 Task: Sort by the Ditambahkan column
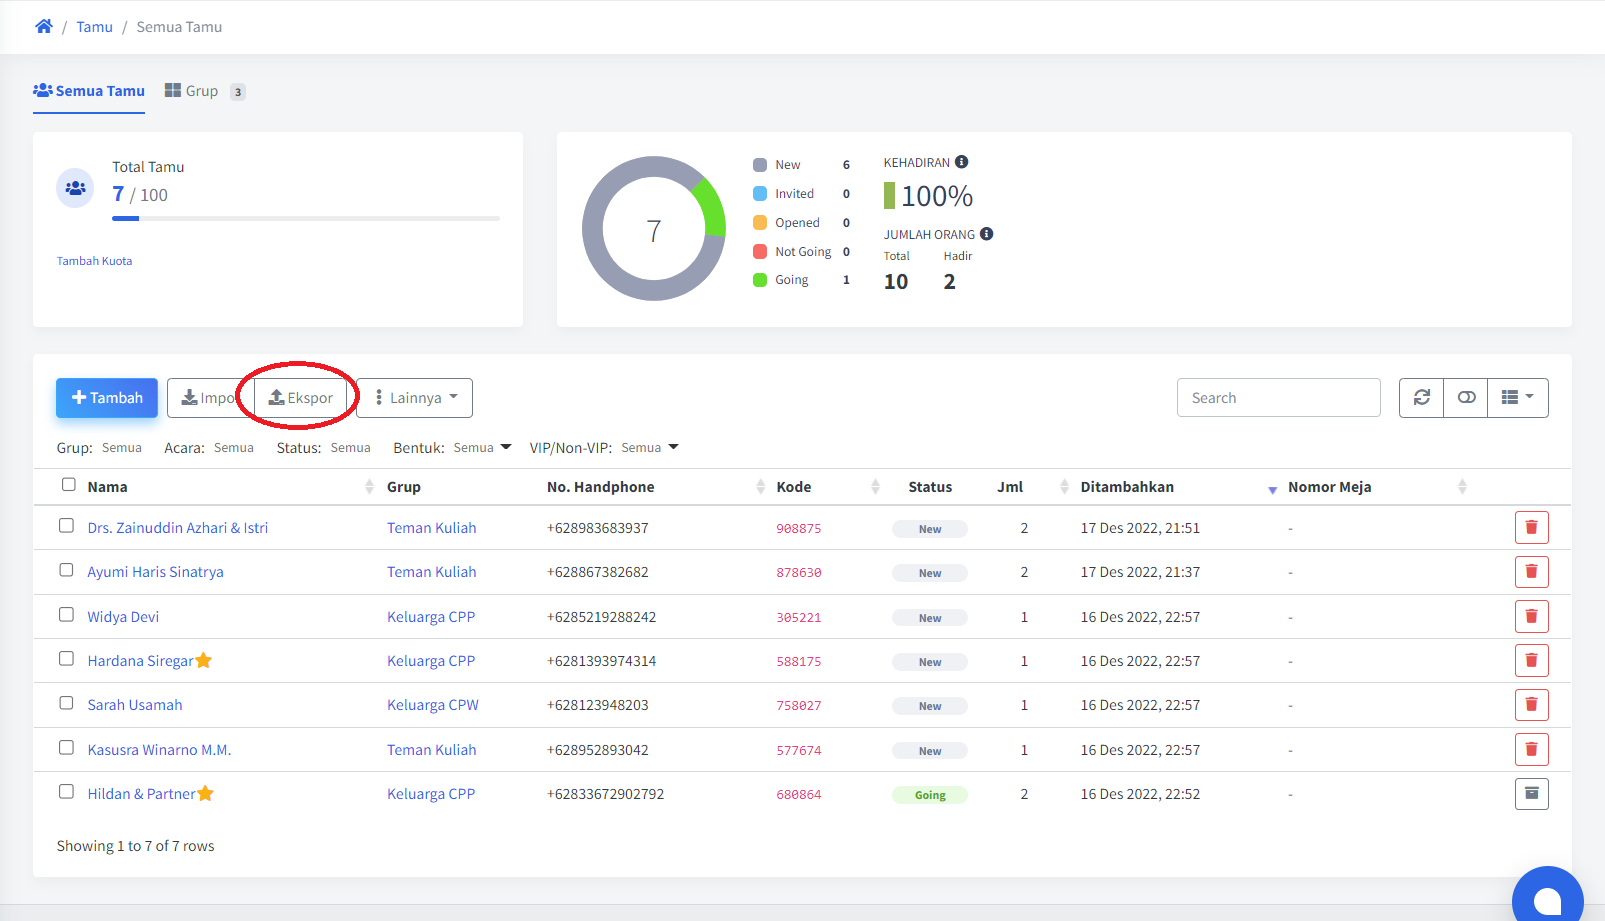coord(1178,487)
